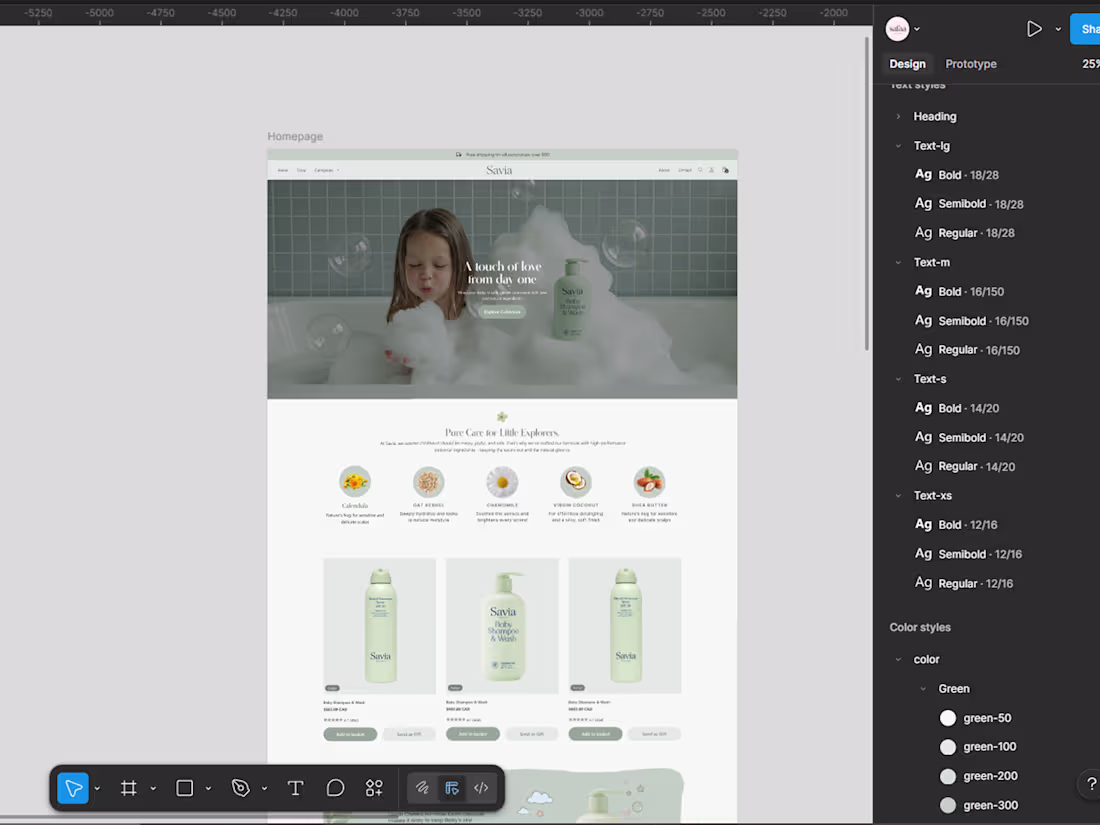The image size is (1100, 825).
Task: Click the Savia logo in homepage design
Action: pyautogui.click(x=499, y=170)
